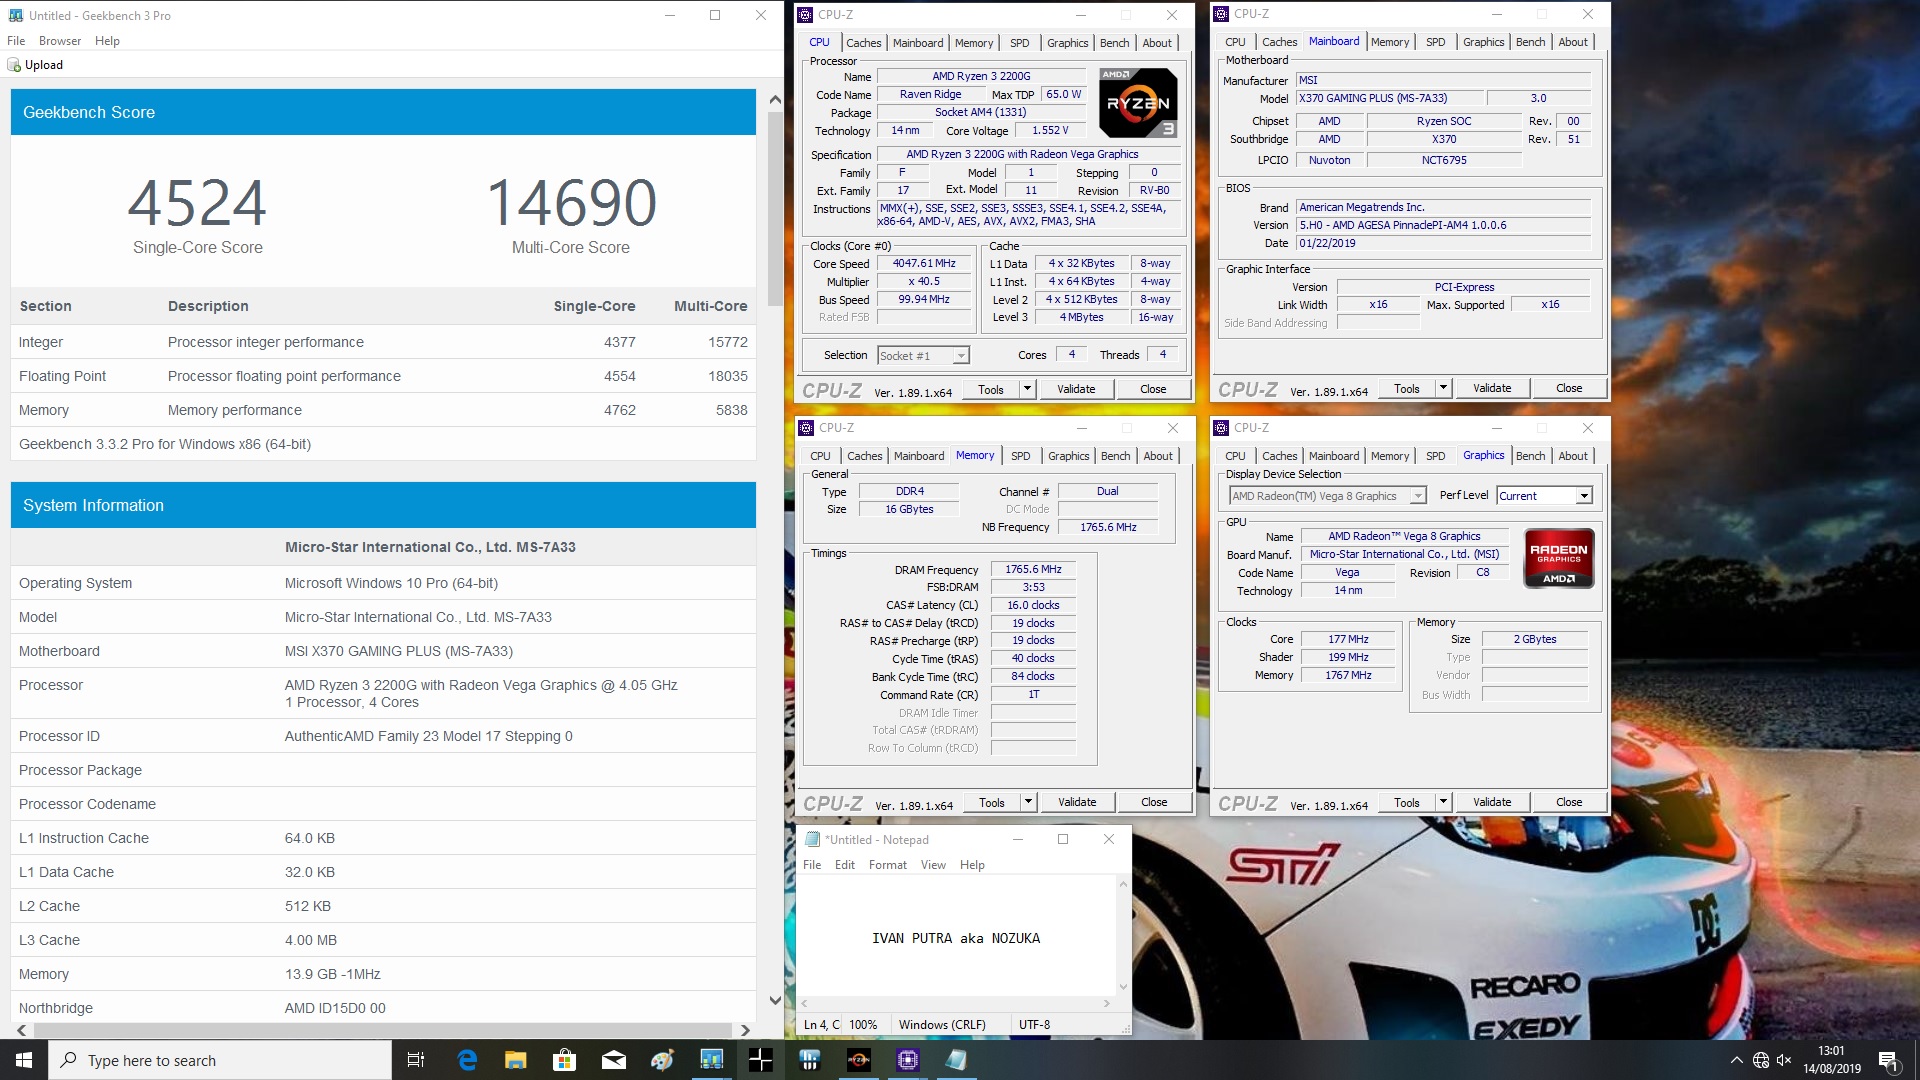
Task: Click the muted volume tray icon
Action: 1784,1060
